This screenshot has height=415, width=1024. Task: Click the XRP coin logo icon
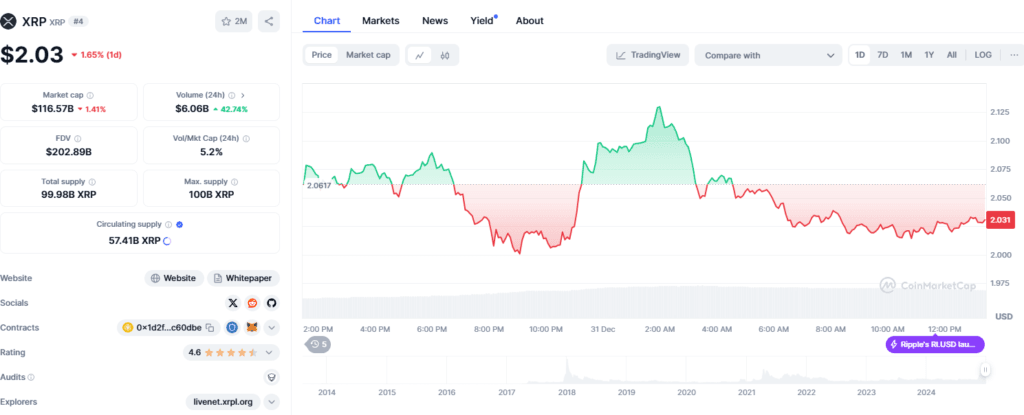pos(8,21)
